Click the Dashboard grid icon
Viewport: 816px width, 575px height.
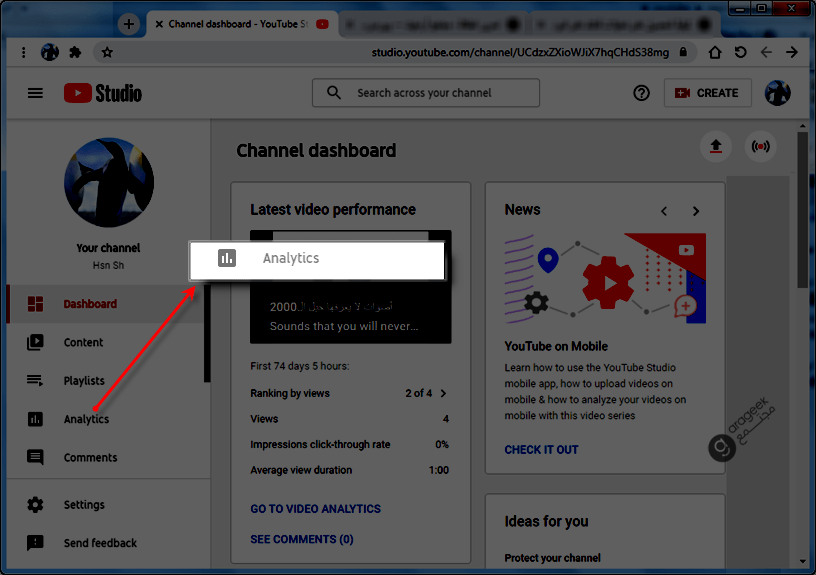(x=35, y=304)
